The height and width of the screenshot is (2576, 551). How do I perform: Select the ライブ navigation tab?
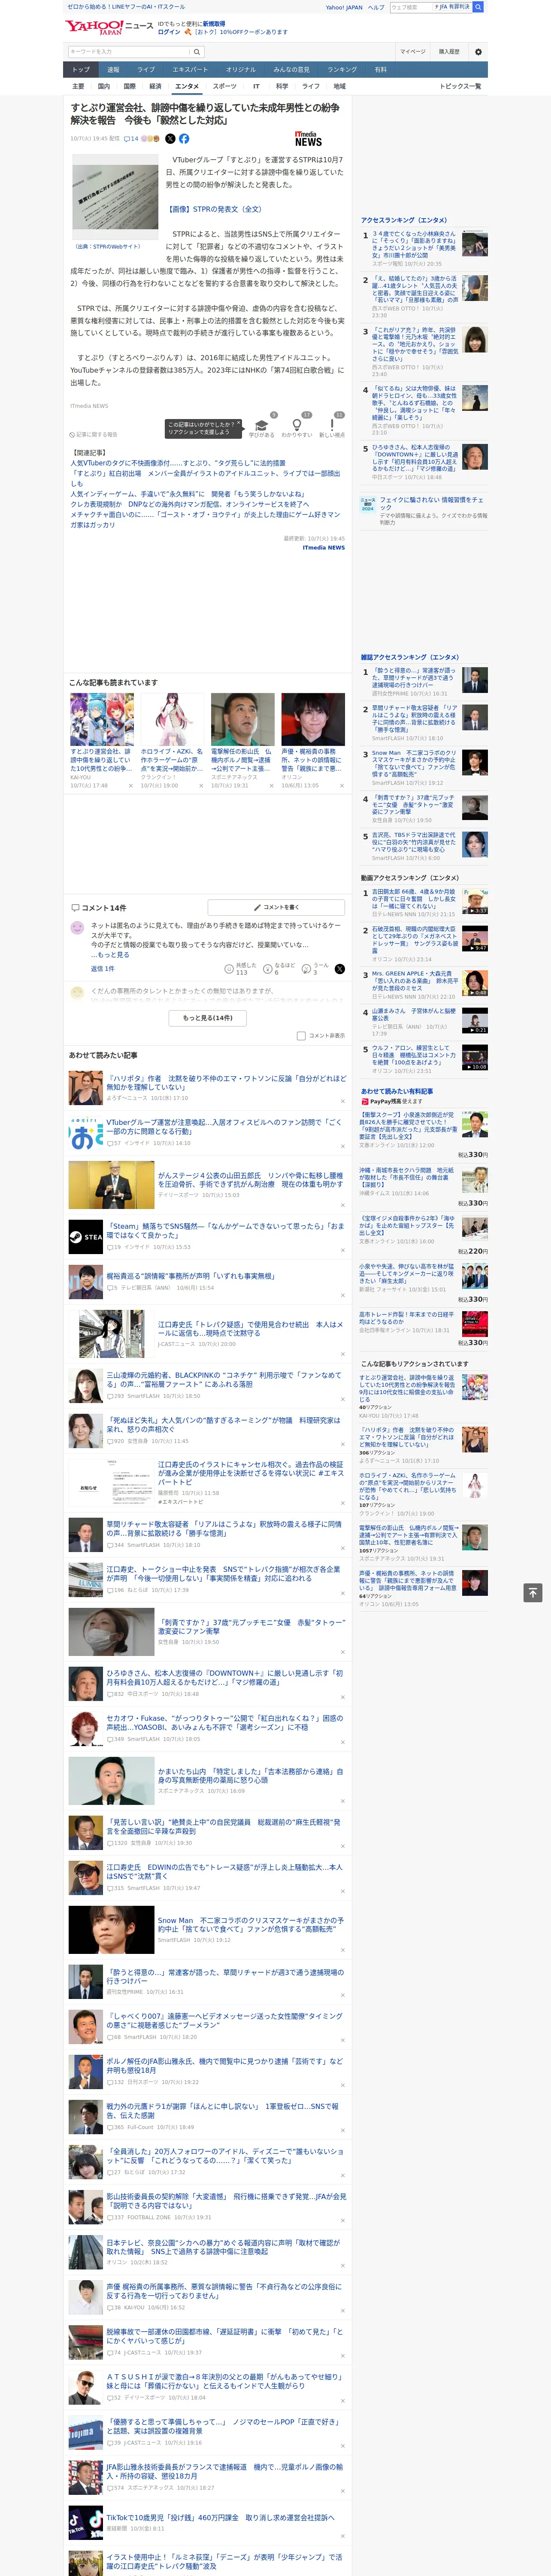click(x=146, y=70)
